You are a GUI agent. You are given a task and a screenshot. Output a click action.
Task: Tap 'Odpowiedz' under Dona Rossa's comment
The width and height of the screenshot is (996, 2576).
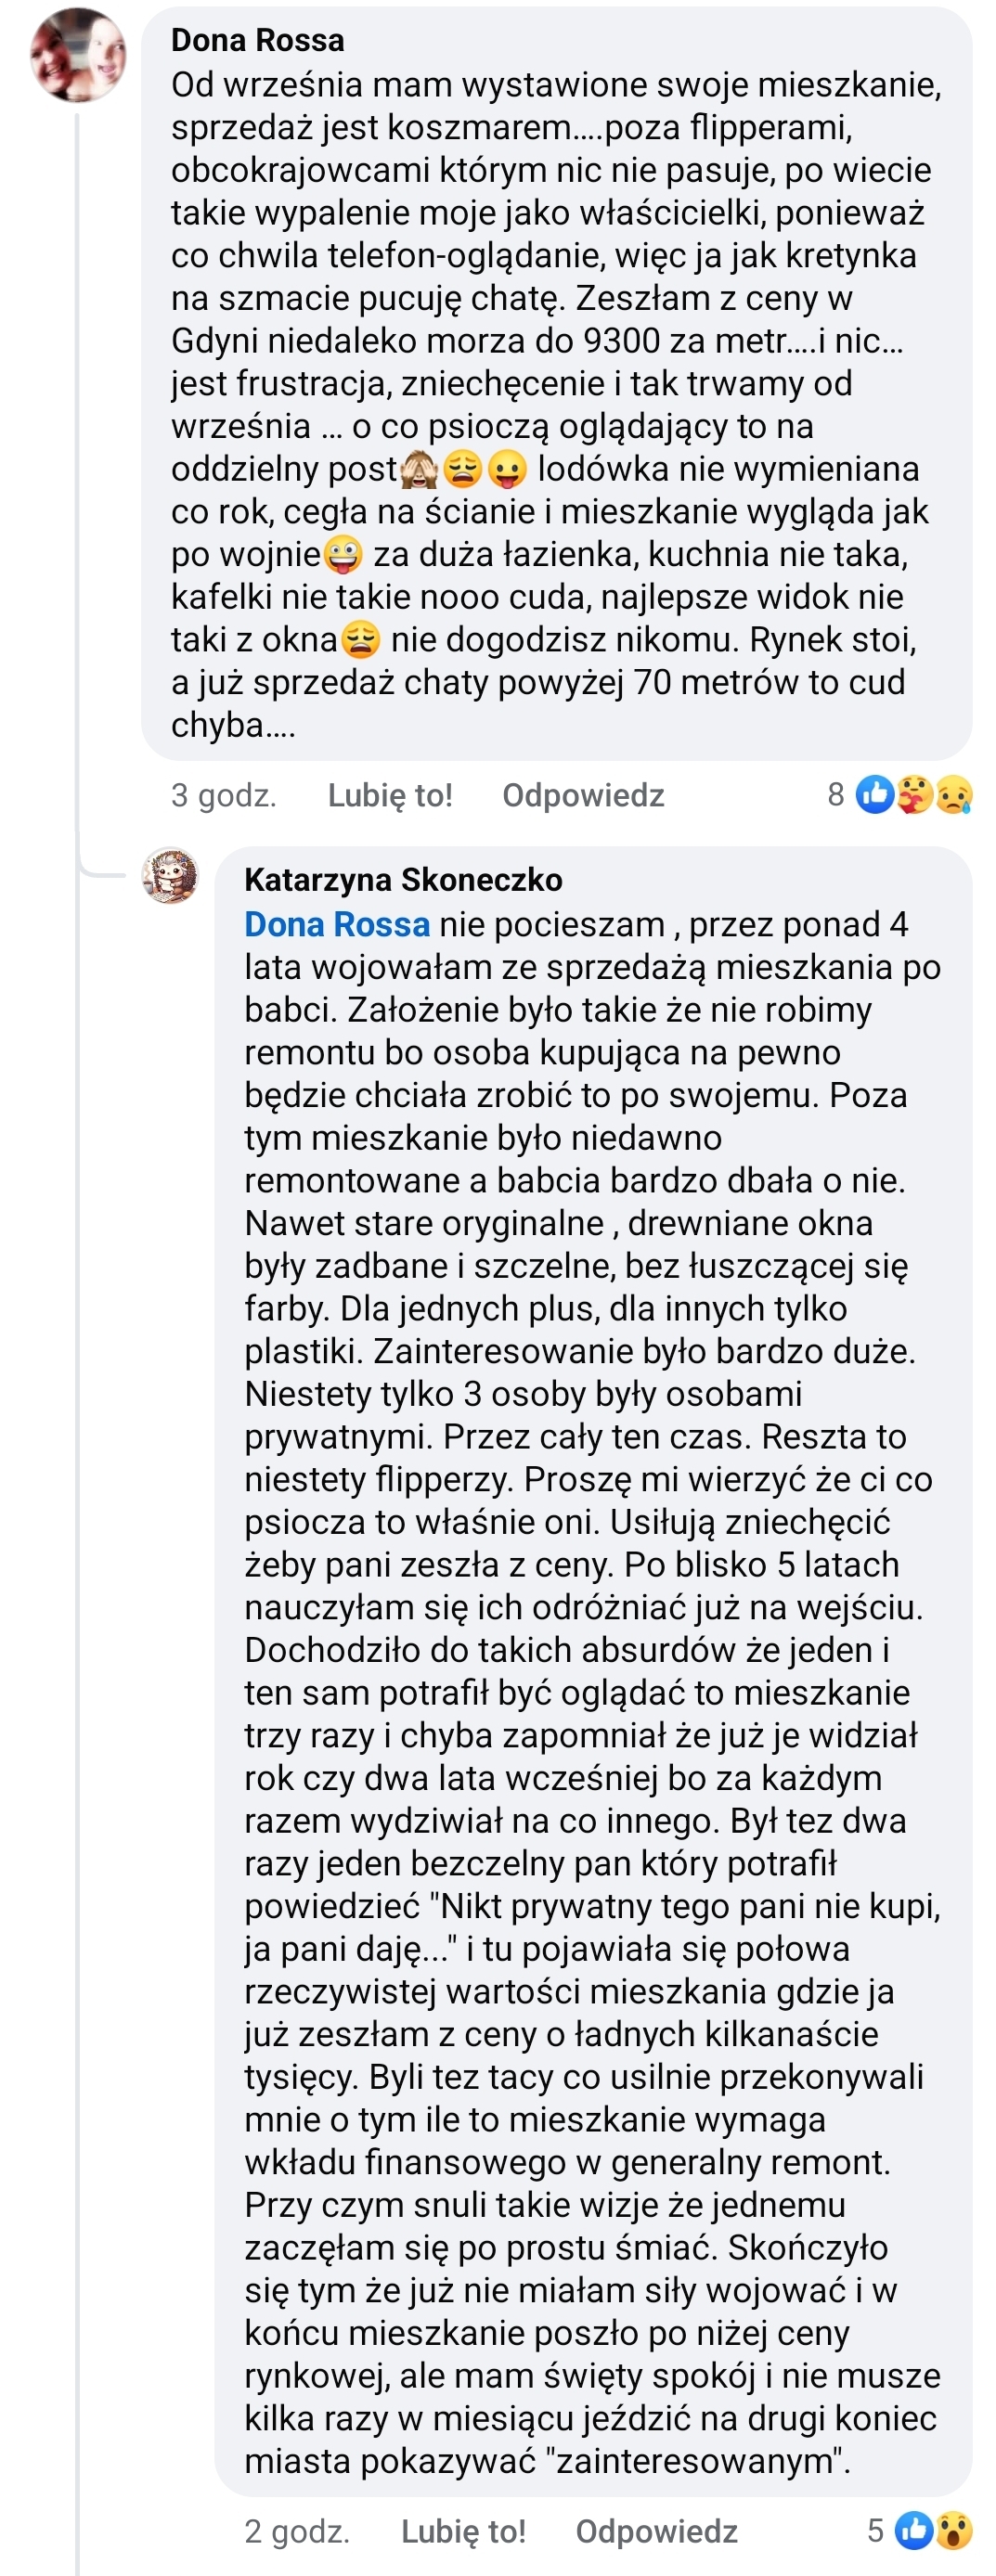coord(583,795)
